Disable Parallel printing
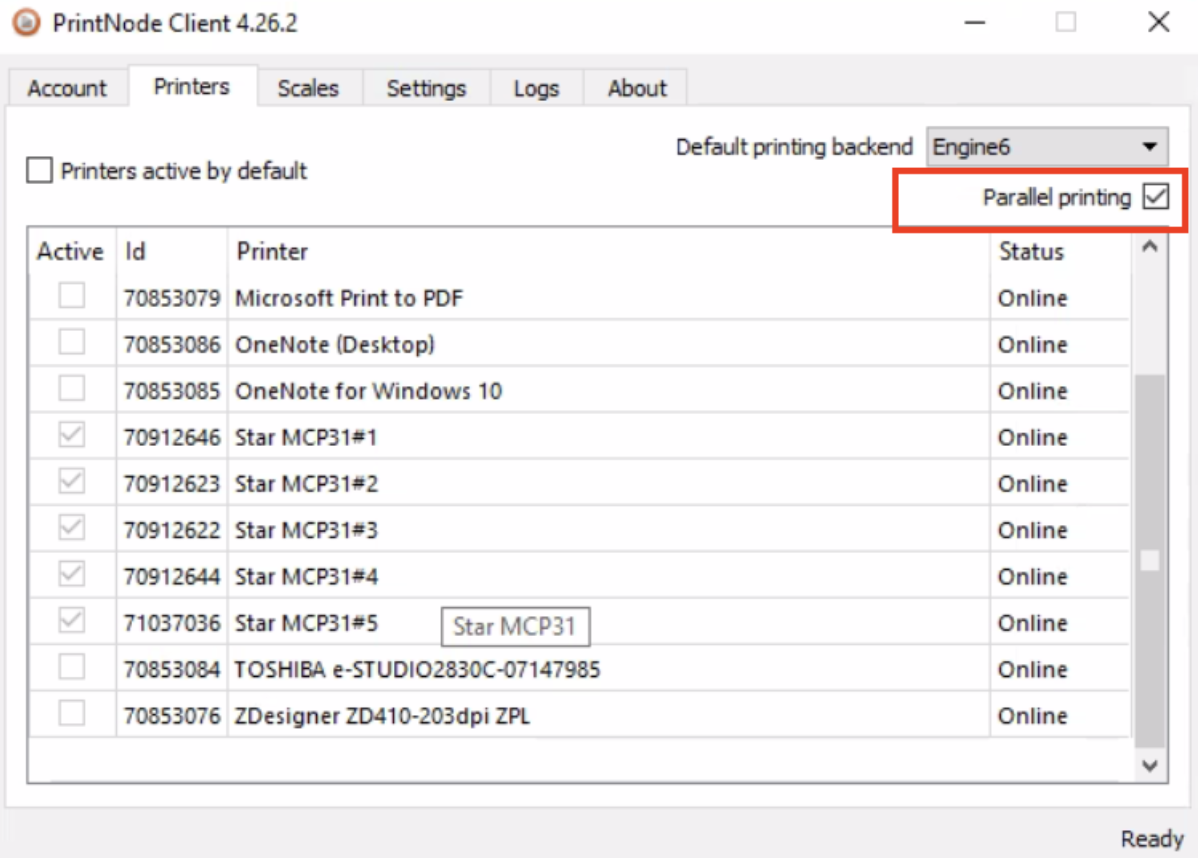 (1157, 198)
